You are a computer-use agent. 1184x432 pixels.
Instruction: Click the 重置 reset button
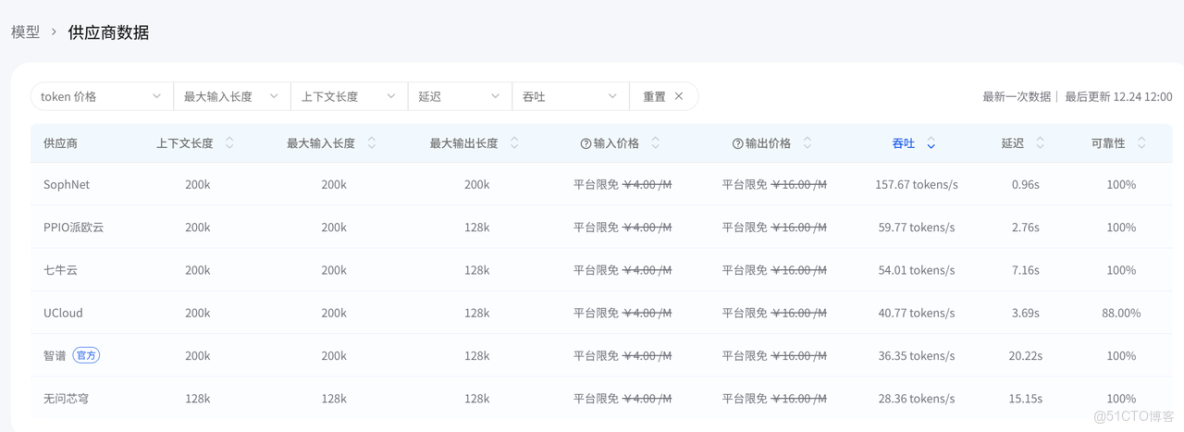663,97
